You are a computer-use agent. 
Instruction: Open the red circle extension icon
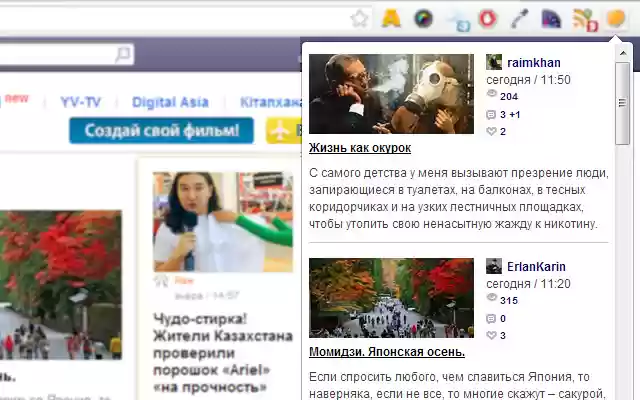pyautogui.click(x=487, y=19)
